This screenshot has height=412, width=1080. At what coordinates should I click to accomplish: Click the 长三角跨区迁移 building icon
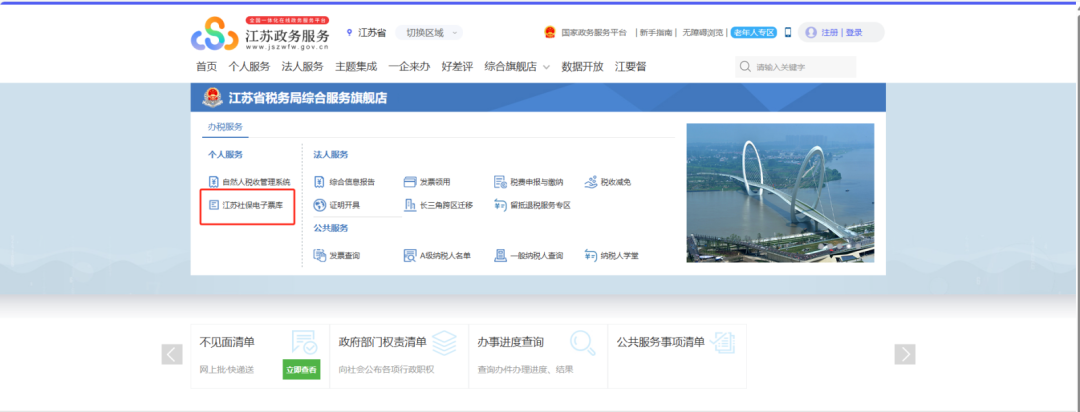point(409,205)
